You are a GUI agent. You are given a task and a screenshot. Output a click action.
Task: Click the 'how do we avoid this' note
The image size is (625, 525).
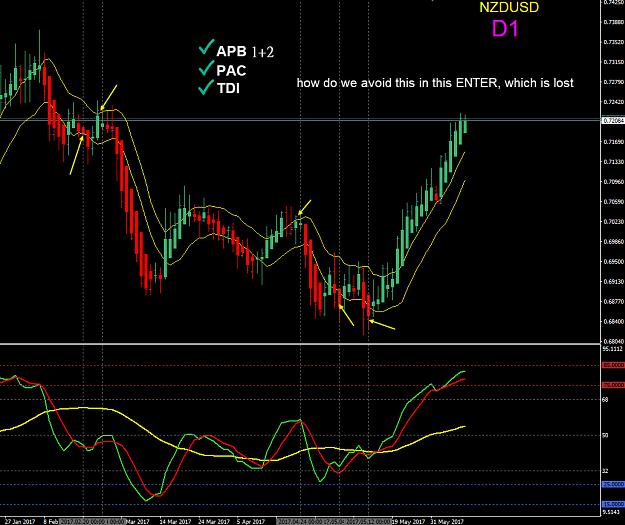(435, 83)
